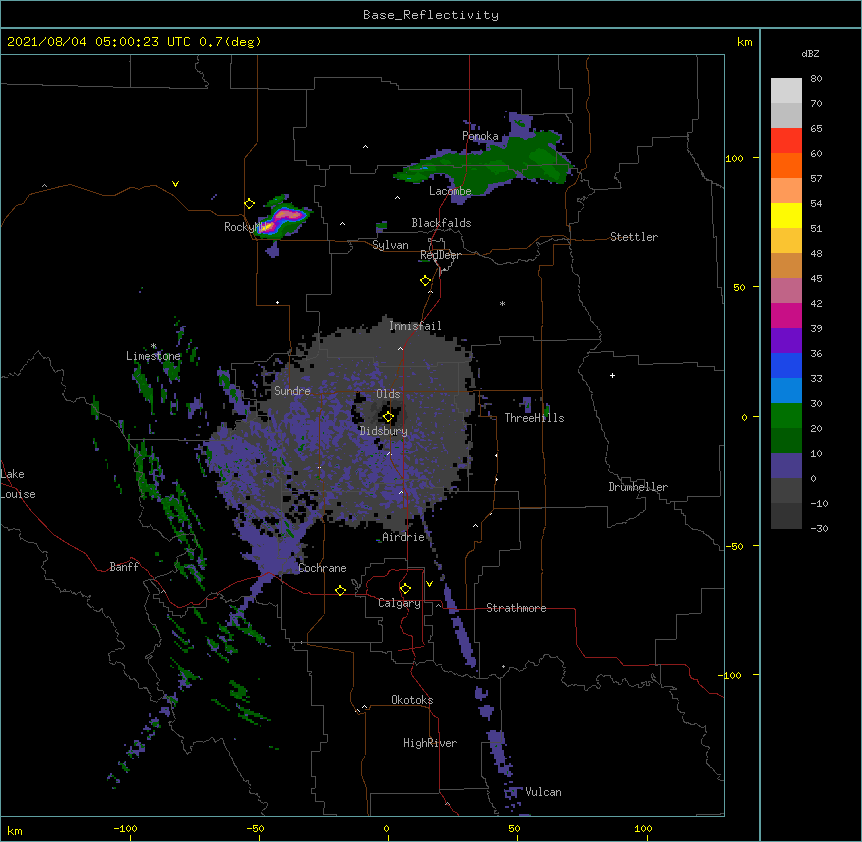Click the Drumheller city label
Screen dimensions: 862x842
(x=638, y=487)
